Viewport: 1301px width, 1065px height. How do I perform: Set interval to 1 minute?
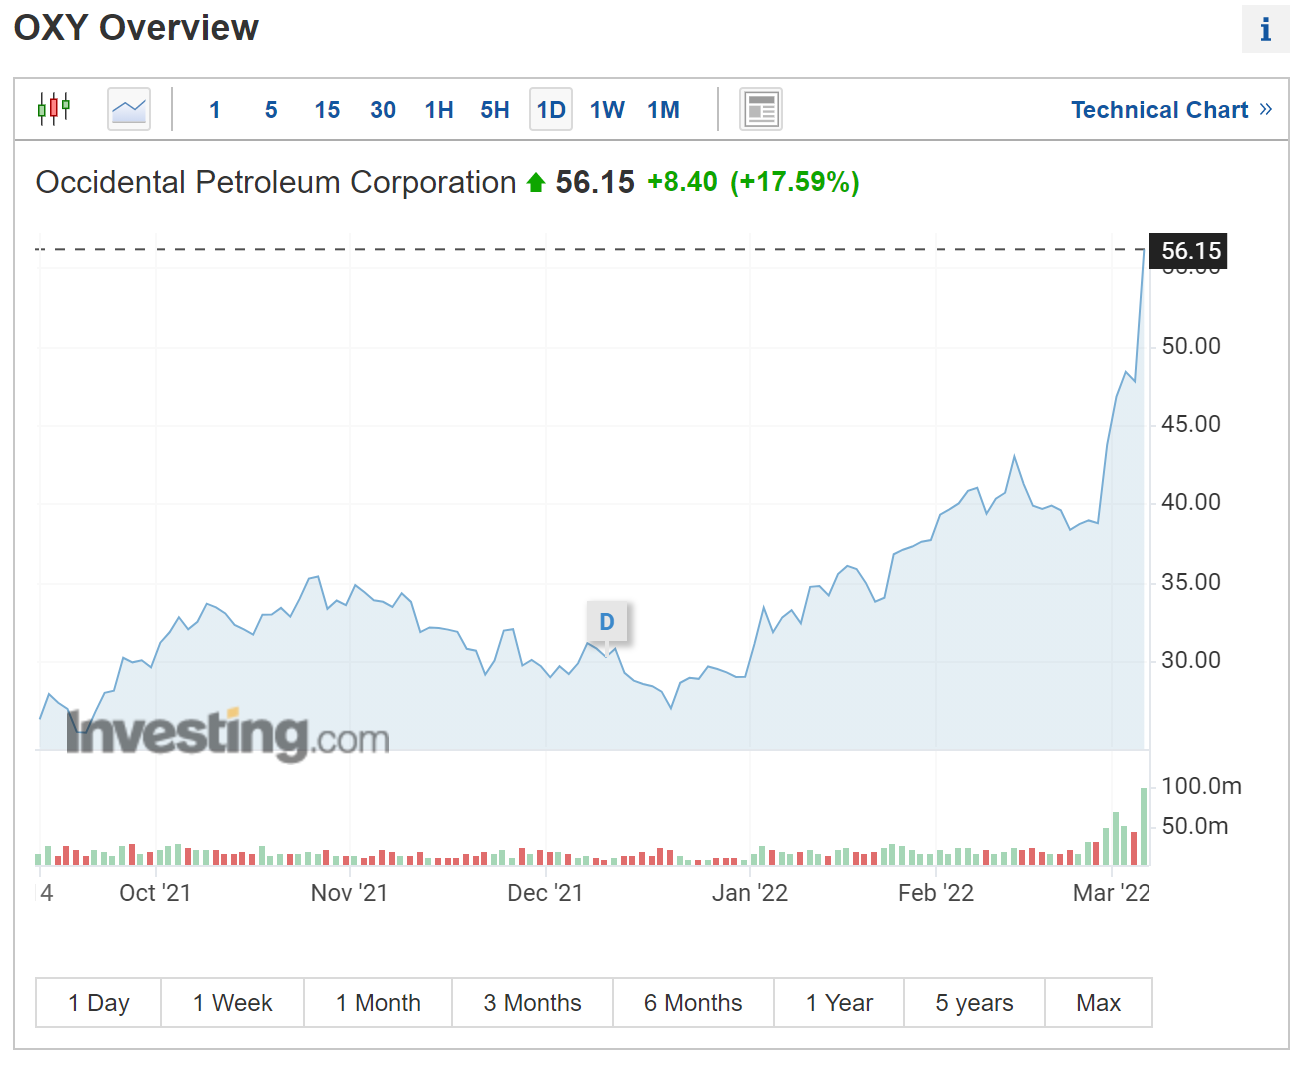click(215, 110)
